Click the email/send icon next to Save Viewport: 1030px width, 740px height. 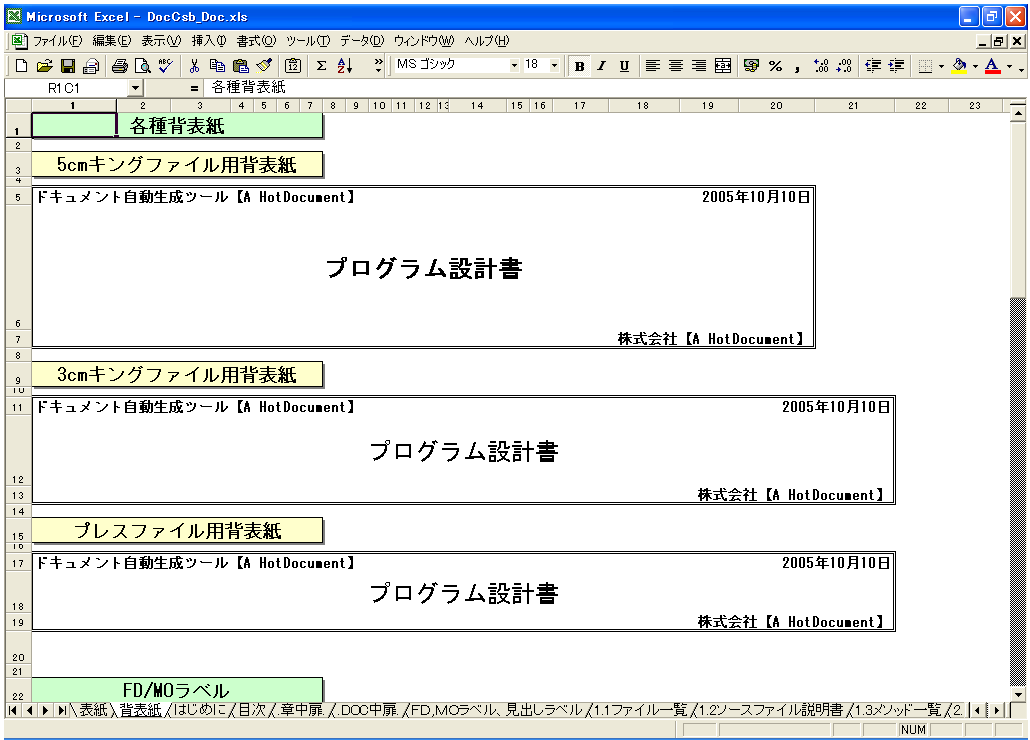pyautogui.click(x=91, y=66)
